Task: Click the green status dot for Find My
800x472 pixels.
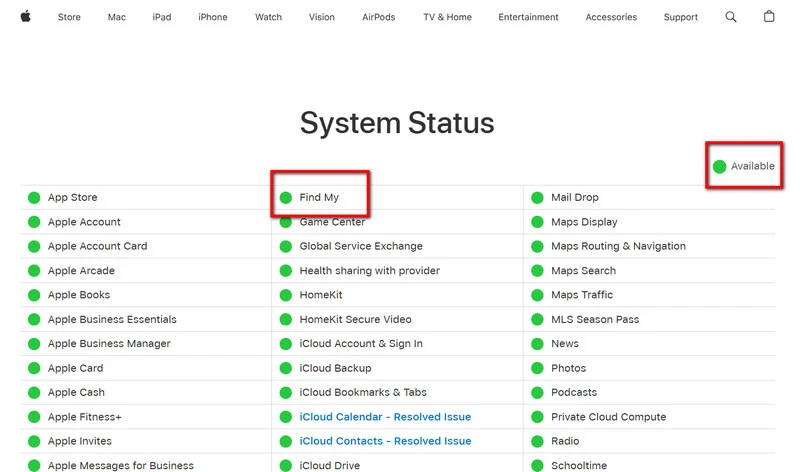Action: coord(286,197)
